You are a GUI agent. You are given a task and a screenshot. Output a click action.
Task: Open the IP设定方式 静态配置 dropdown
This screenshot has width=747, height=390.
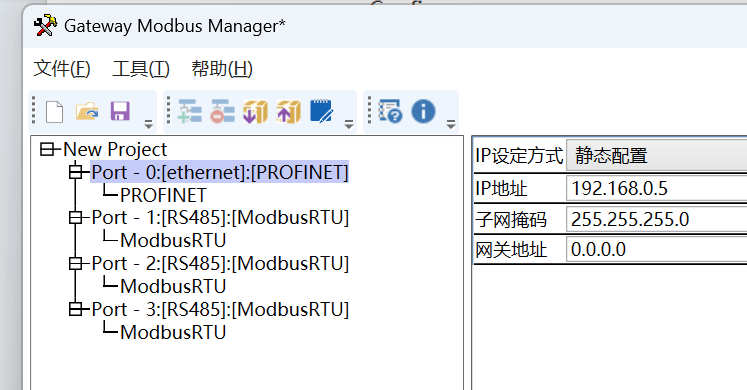(657, 156)
